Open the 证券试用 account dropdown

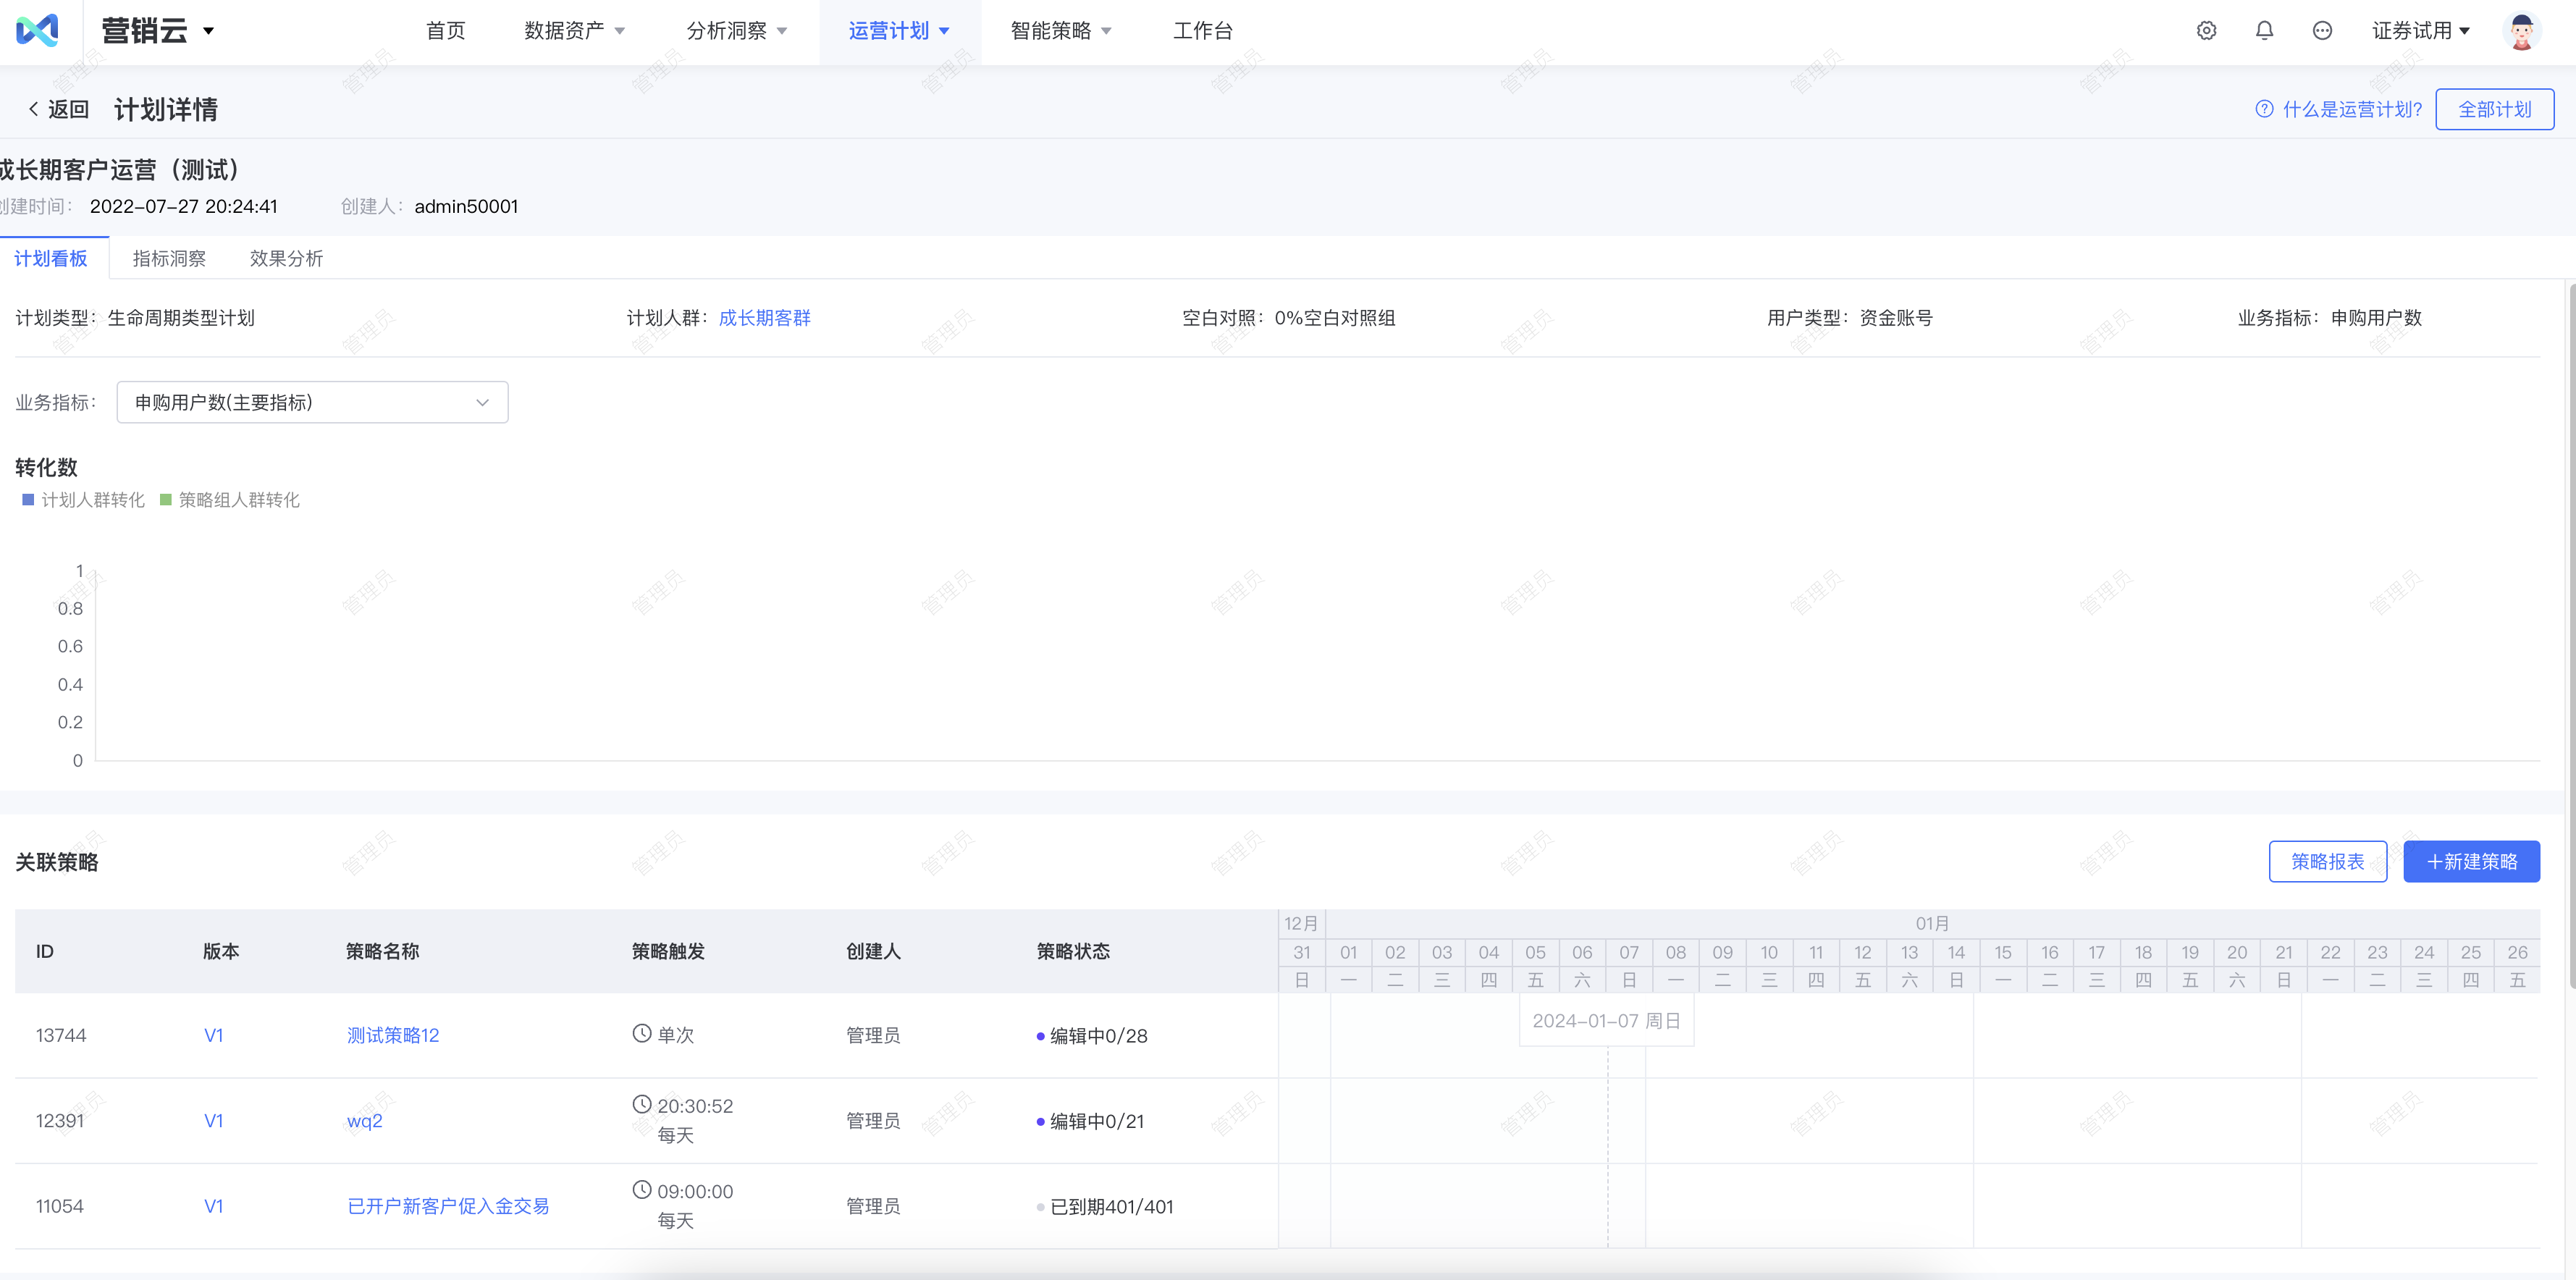point(2421,31)
